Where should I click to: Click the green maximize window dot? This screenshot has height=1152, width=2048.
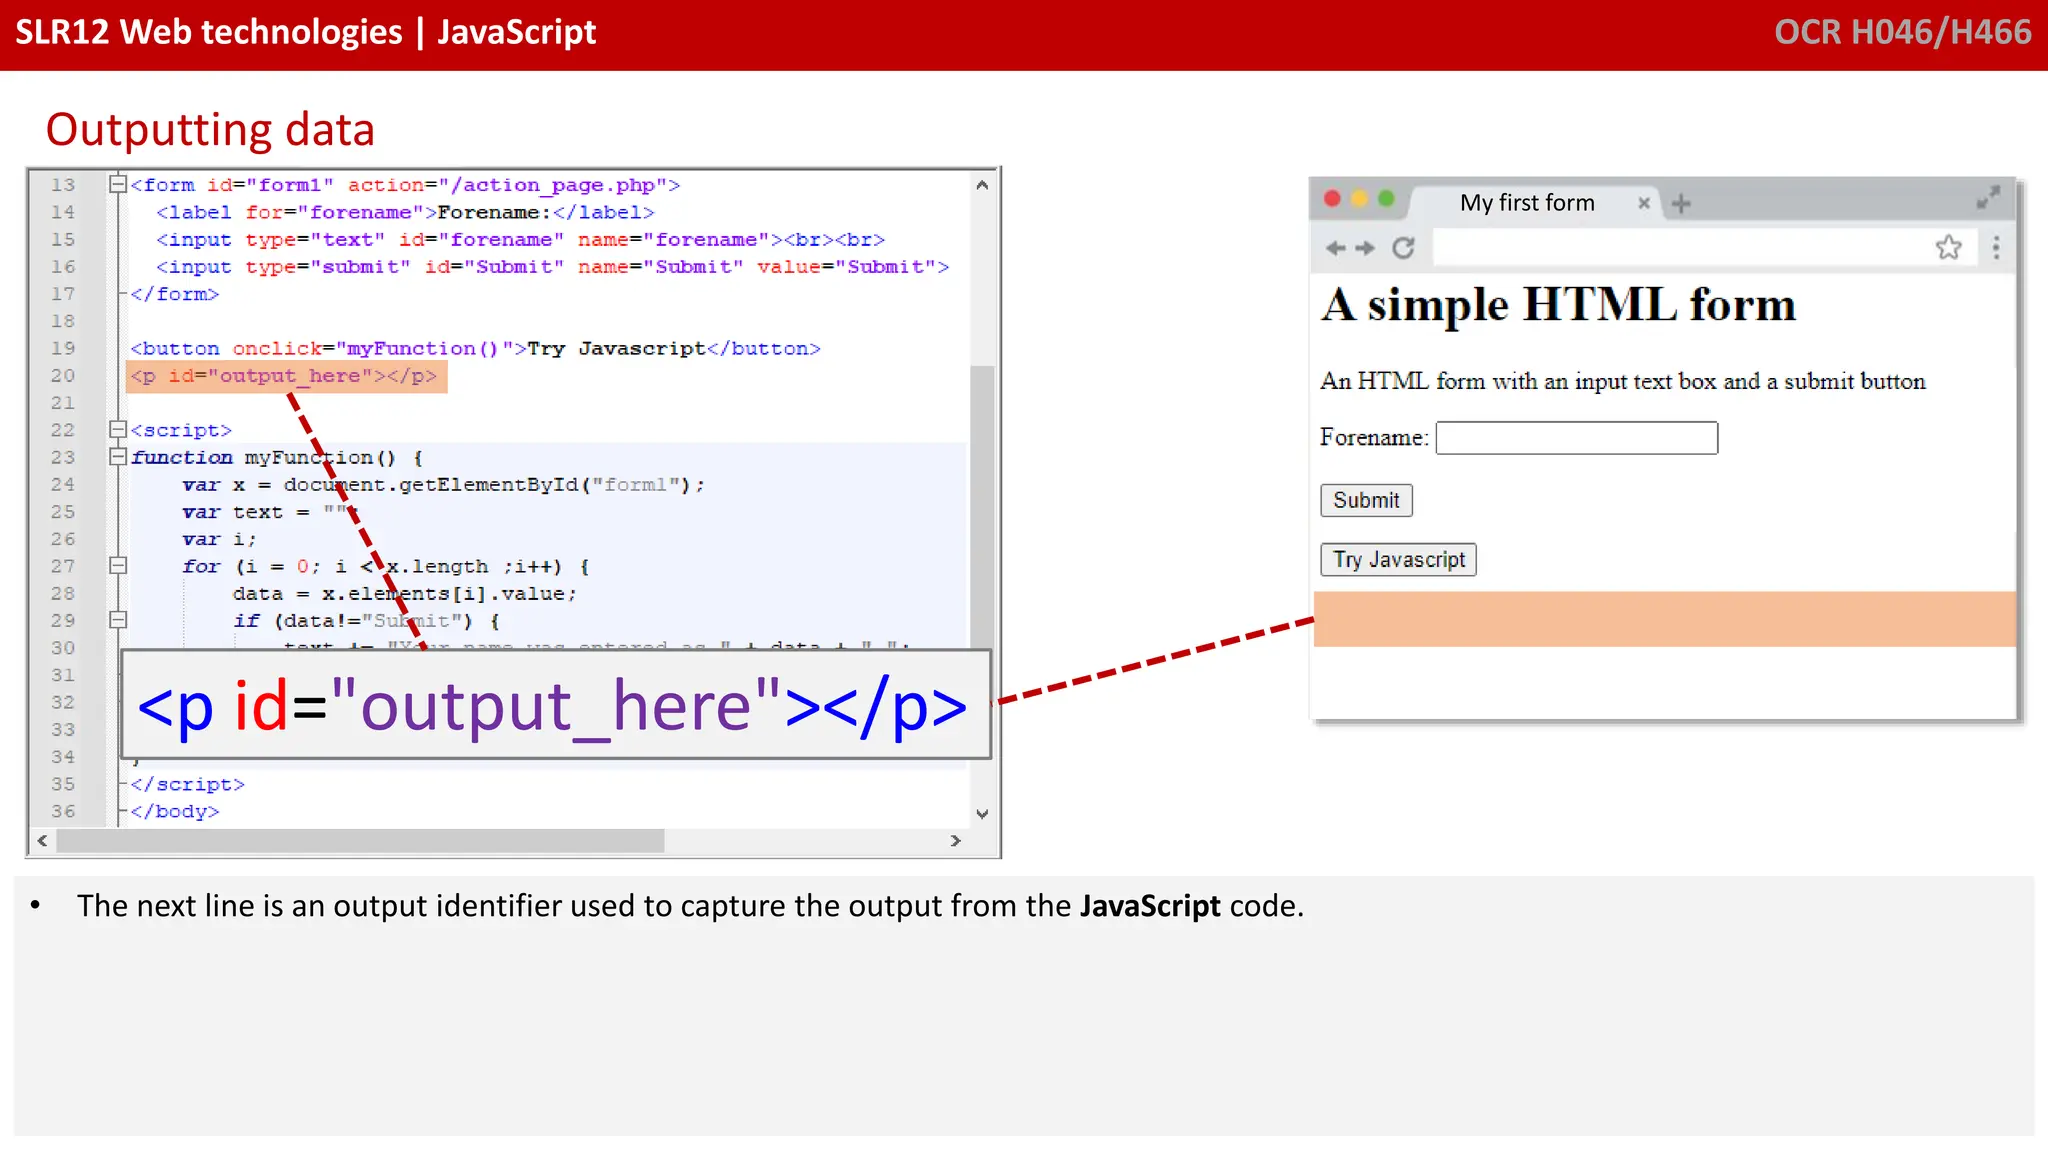click(1386, 198)
